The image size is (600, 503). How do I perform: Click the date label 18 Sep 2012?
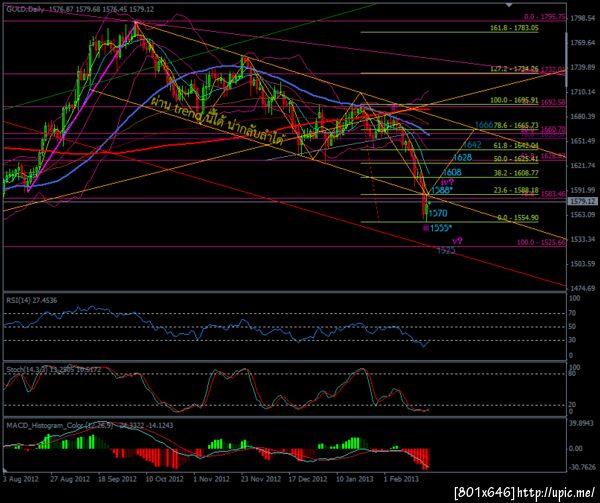[117, 479]
